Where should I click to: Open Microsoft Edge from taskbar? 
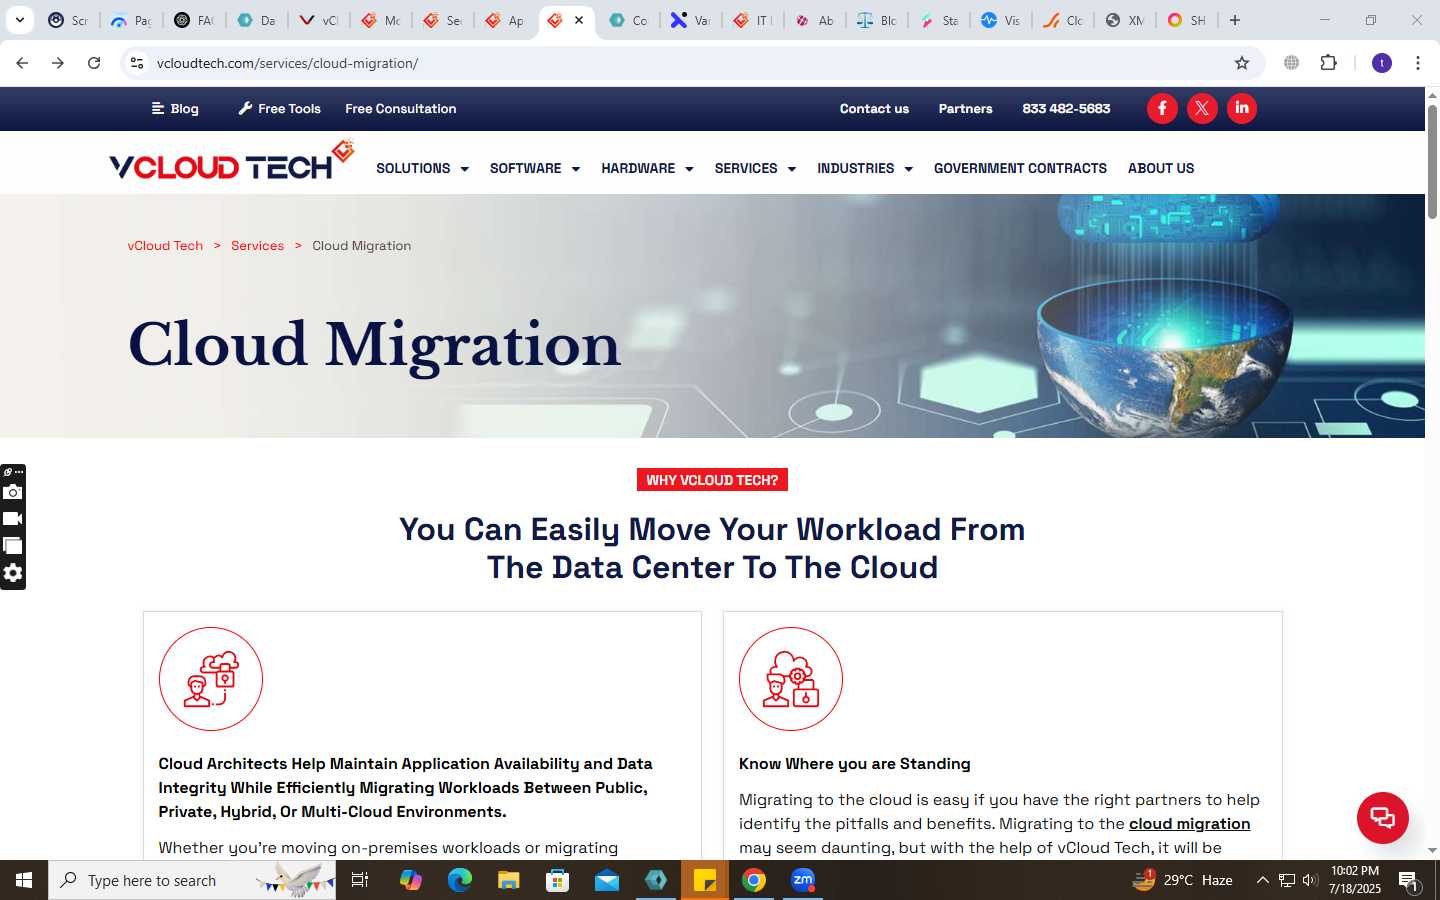459,880
